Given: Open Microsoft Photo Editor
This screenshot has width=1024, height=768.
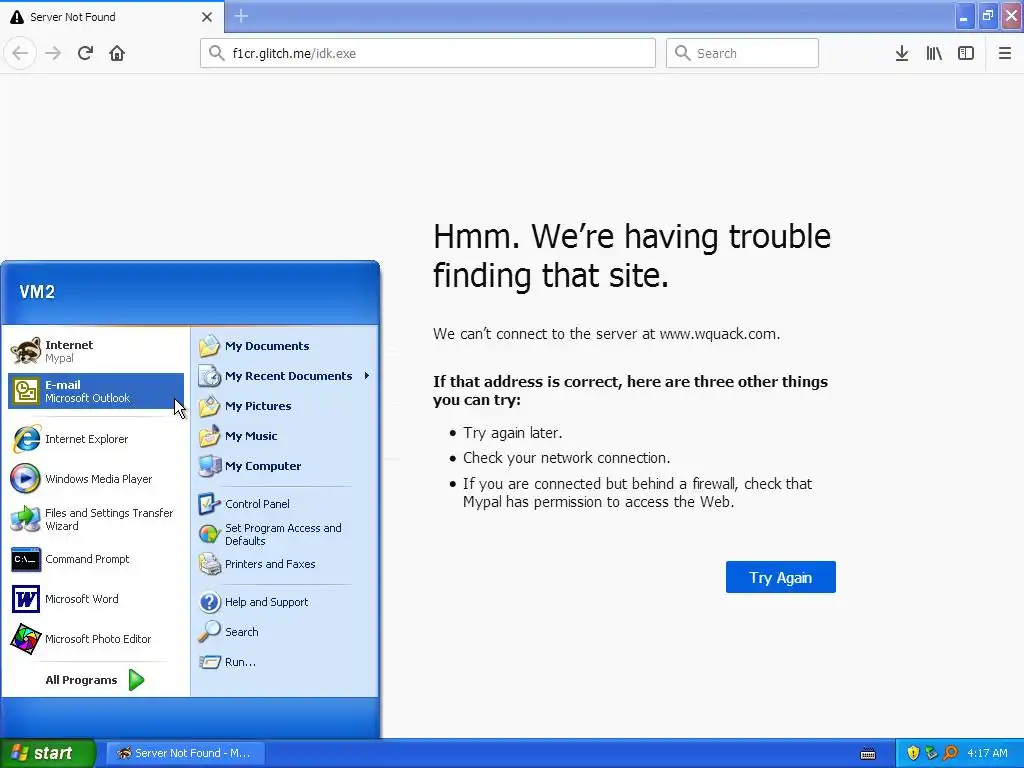Looking at the screenshot, I should coord(96,639).
